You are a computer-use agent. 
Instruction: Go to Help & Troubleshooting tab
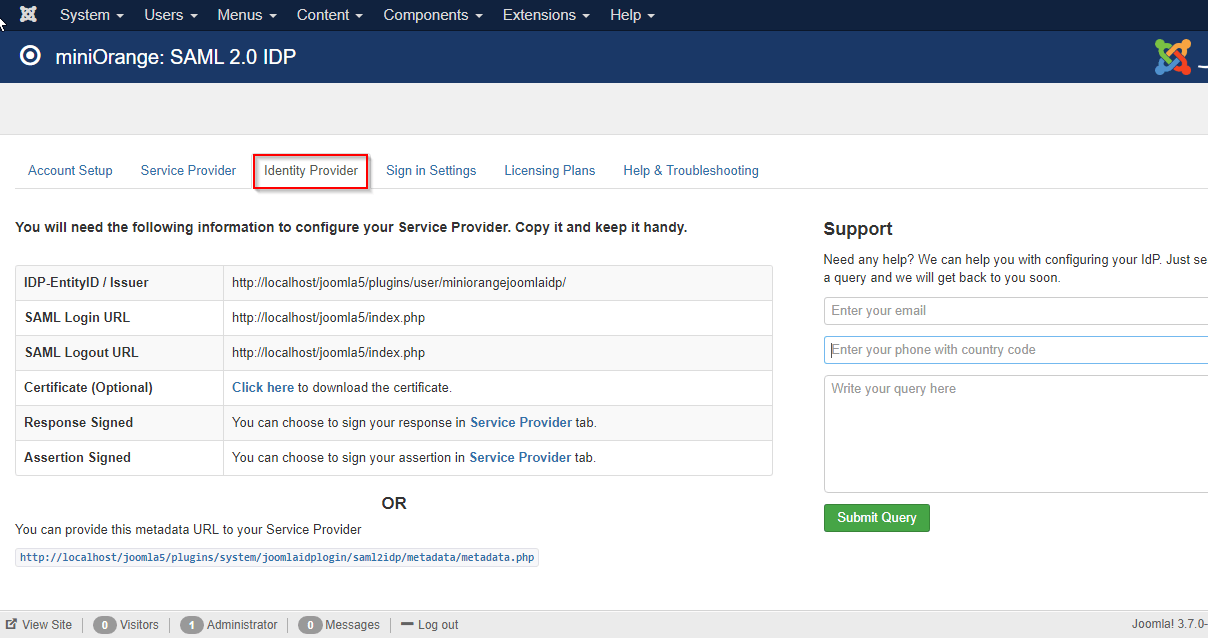[x=691, y=171]
